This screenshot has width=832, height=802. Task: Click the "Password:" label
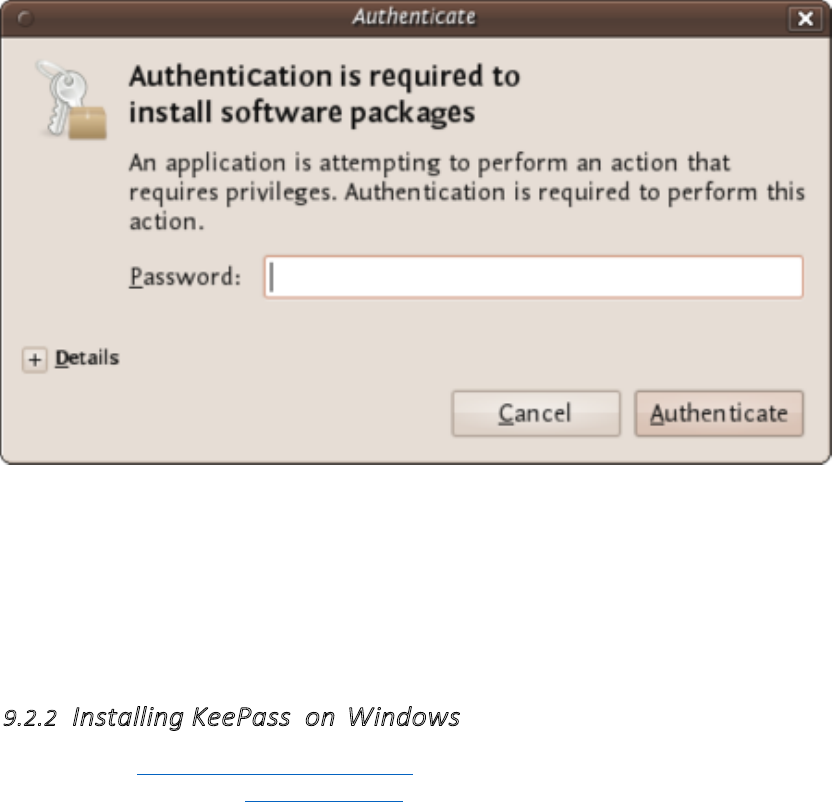pos(185,277)
